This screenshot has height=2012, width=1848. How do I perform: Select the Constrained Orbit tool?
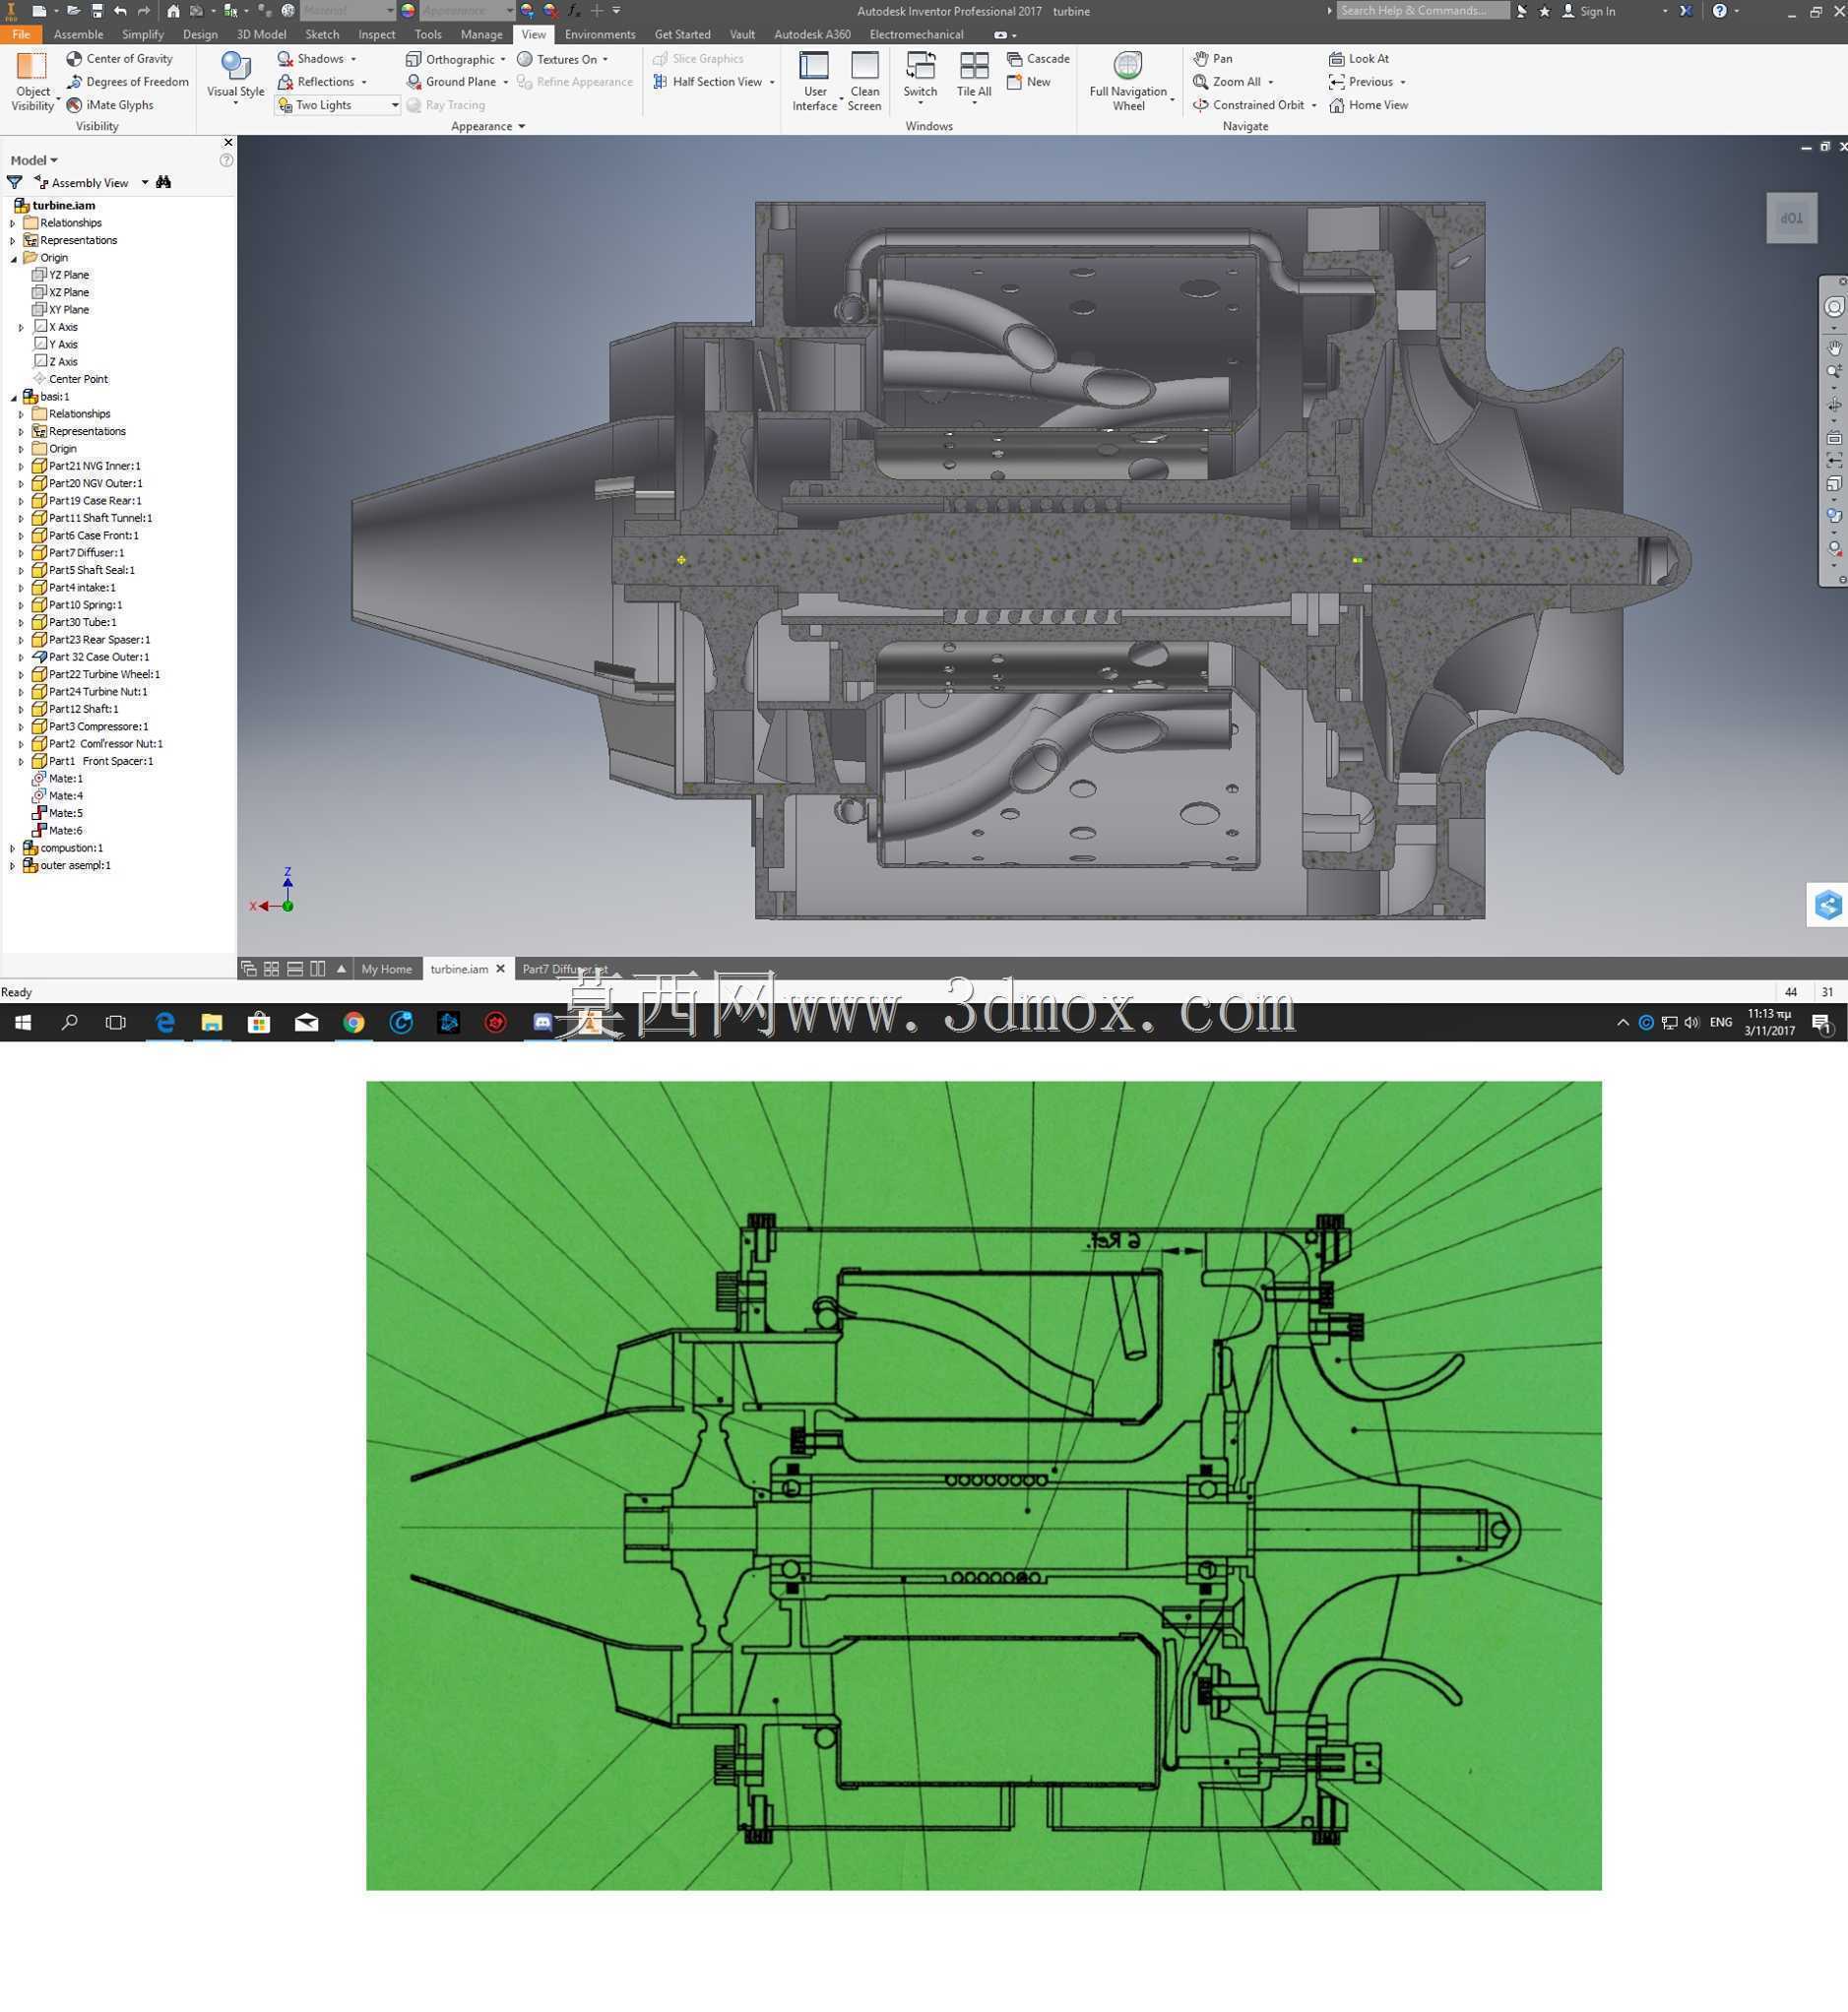point(1249,105)
